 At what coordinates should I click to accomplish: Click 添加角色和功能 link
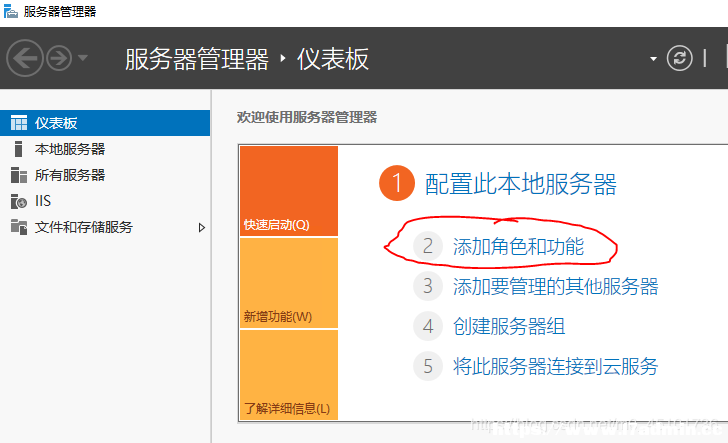tap(518, 247)
